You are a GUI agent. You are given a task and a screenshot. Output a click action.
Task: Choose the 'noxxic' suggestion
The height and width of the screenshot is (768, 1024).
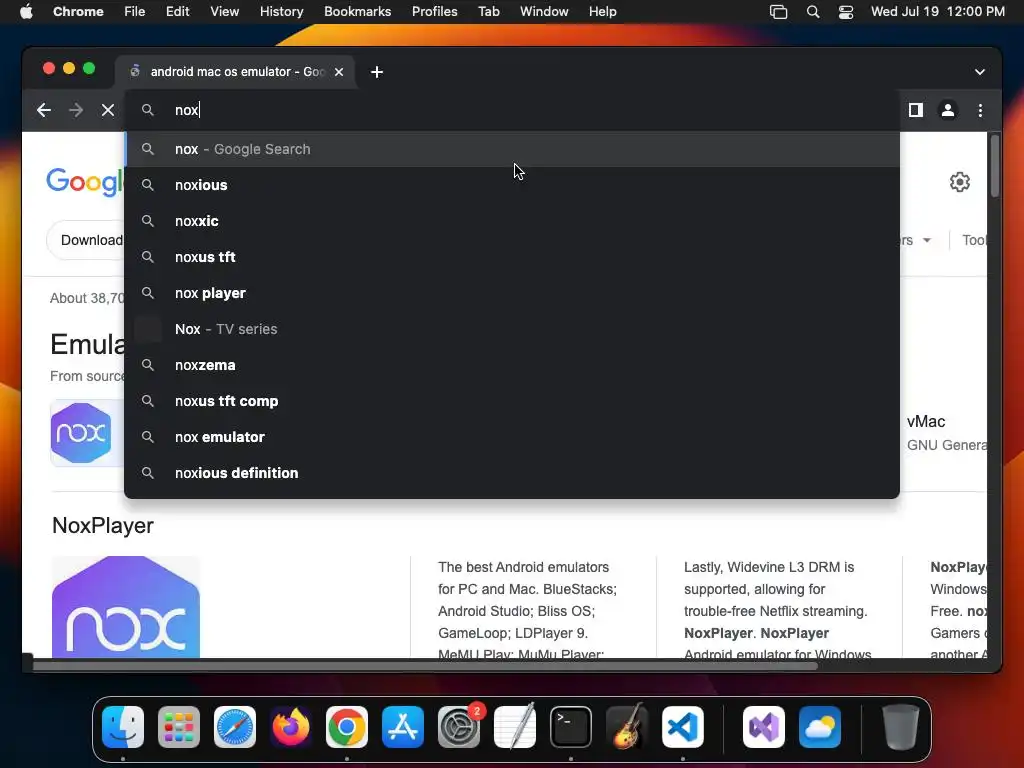[512, 221]
